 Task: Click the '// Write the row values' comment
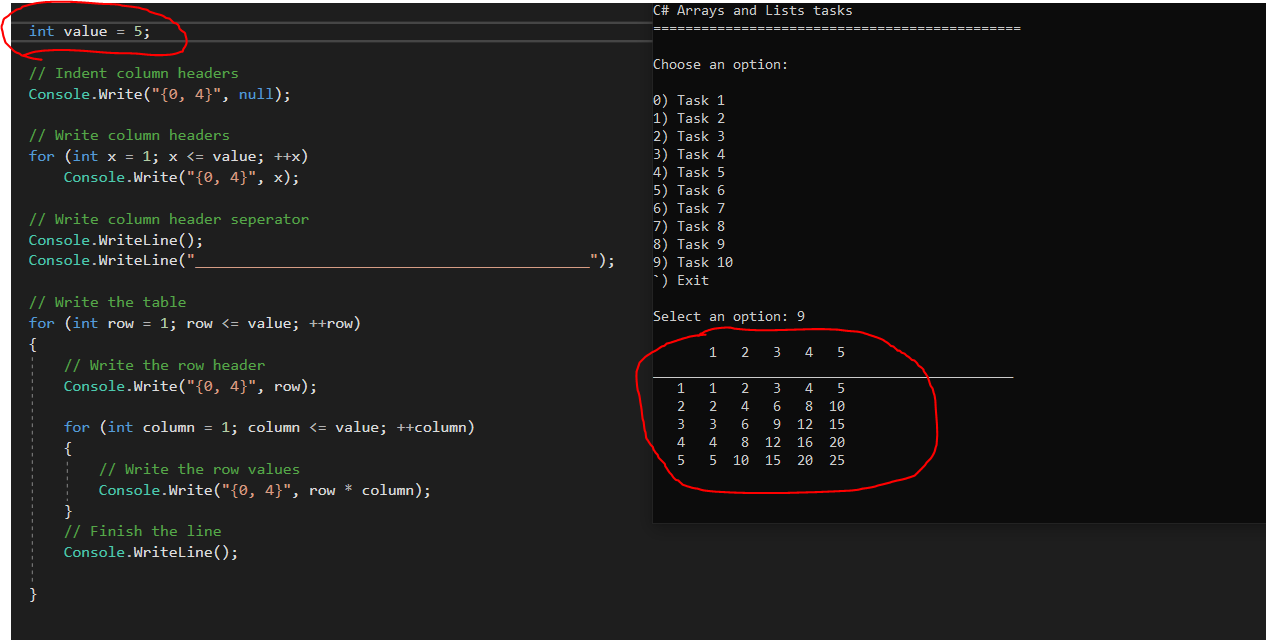(x=200, y=468)
